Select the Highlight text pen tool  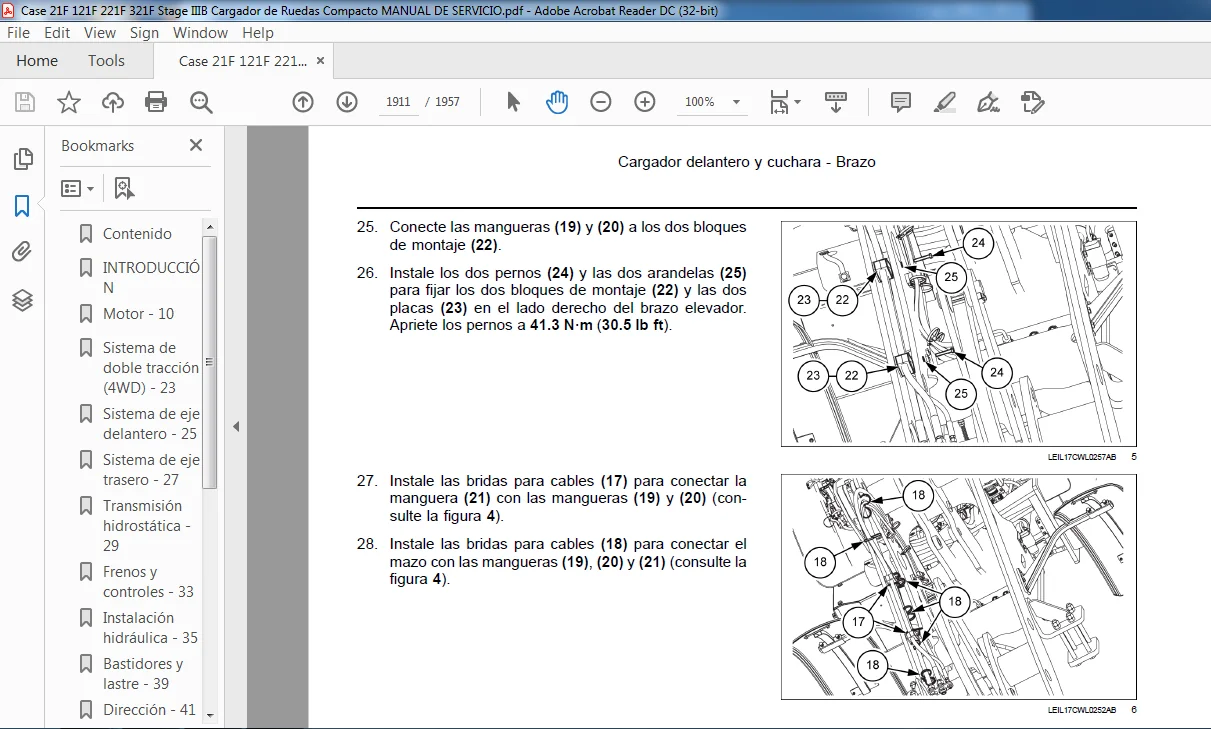coord(945,102)
